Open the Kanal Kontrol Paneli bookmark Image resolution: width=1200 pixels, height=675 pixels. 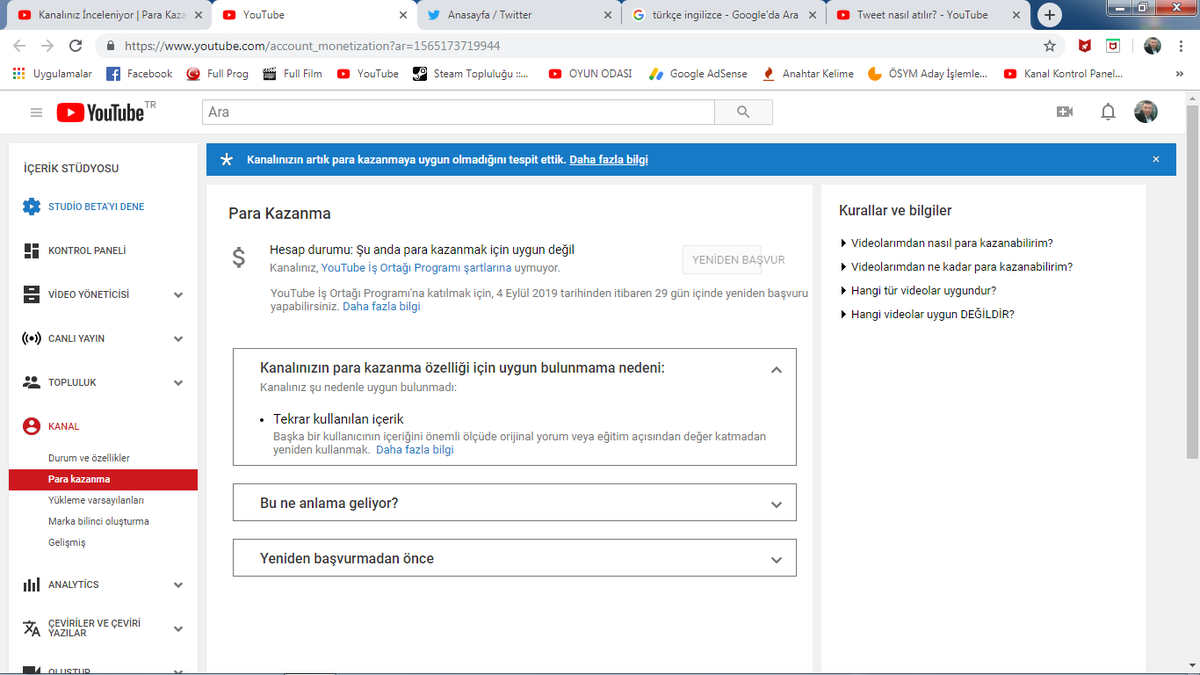[1062, 73]
